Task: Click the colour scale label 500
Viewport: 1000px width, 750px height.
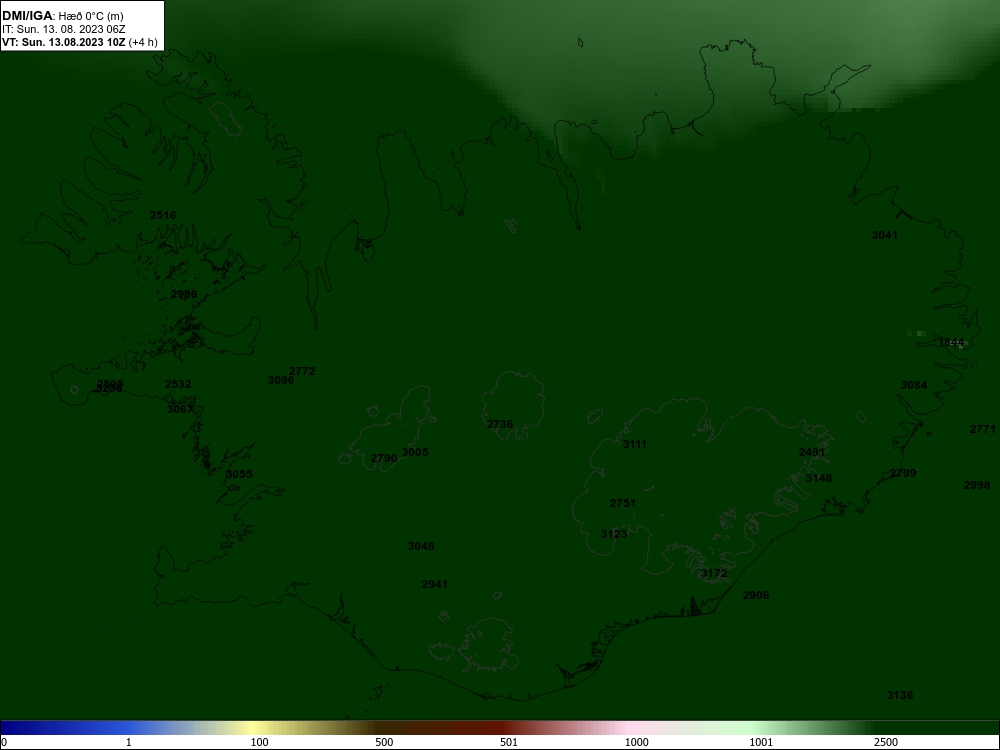Action: click(x=385, y=742)
